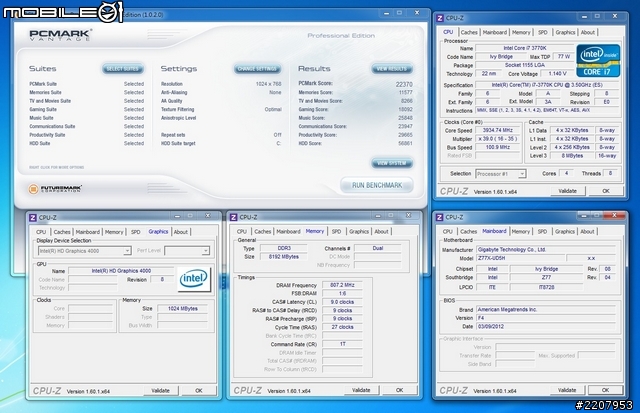
Task: Click OK in the CPU window
Action: tap(606, 191)
